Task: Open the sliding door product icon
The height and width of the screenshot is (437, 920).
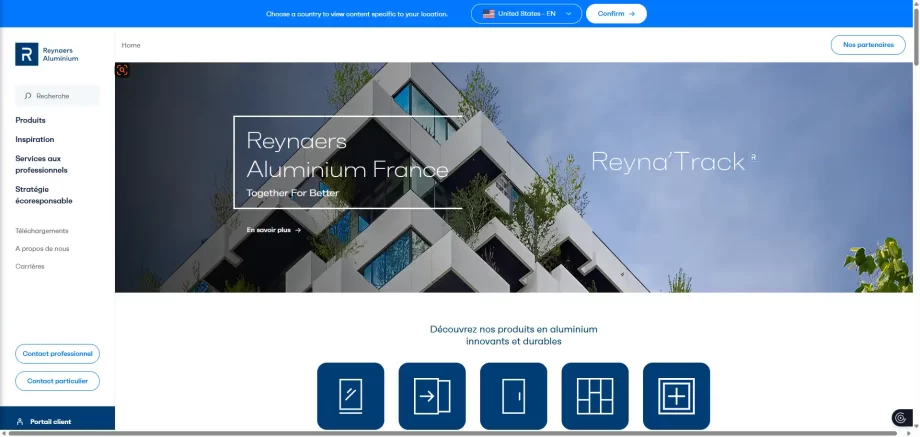Action: pyautogui.click(x=432, y=396)
